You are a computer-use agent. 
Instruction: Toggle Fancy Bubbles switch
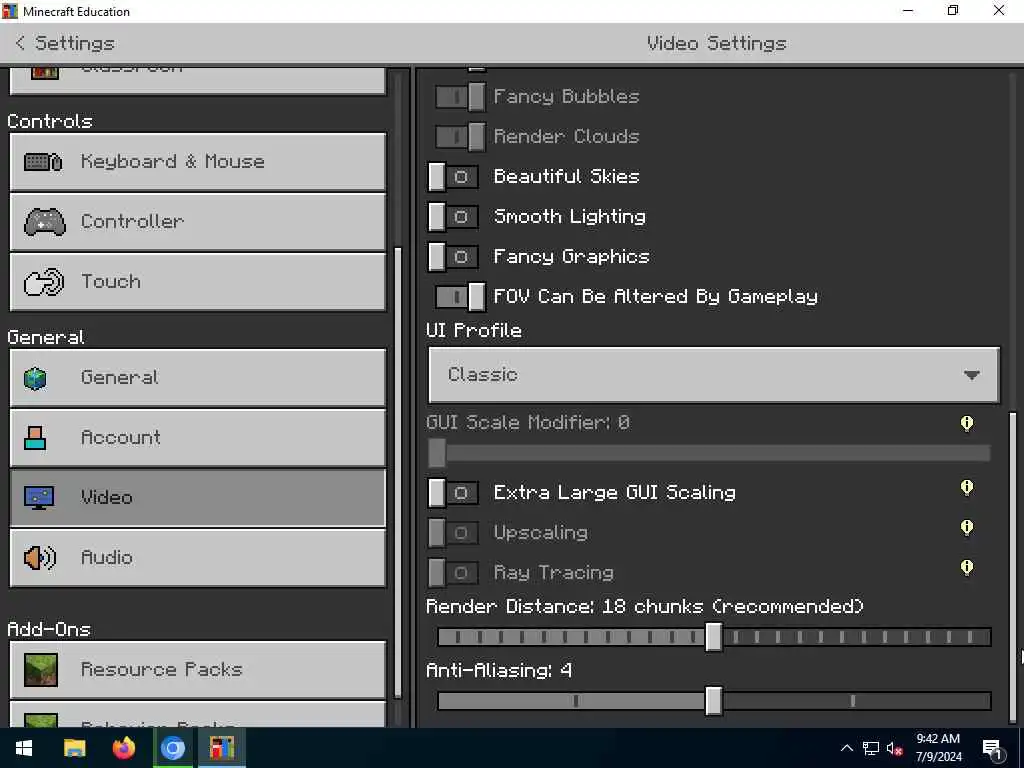click(460, 97)
